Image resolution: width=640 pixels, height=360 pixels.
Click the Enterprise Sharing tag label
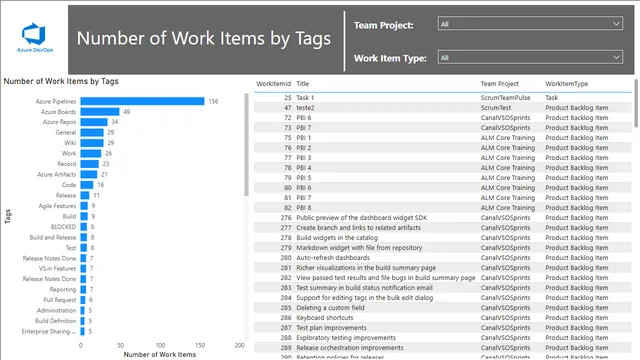[49, 331]
